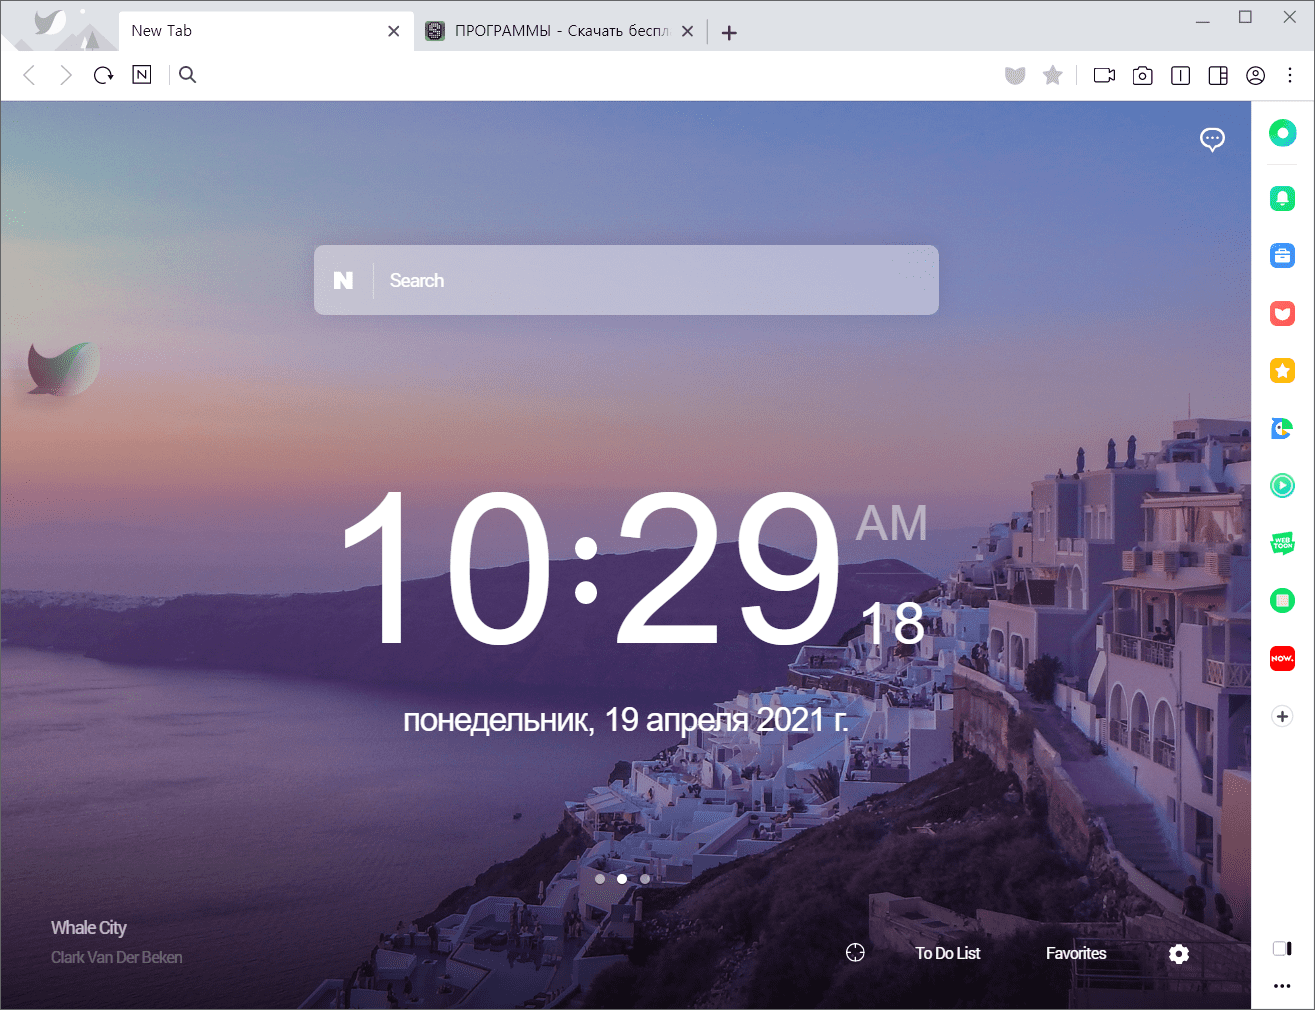
Task: Open the green bell notifications sidebar icon
Action: 1282,198
